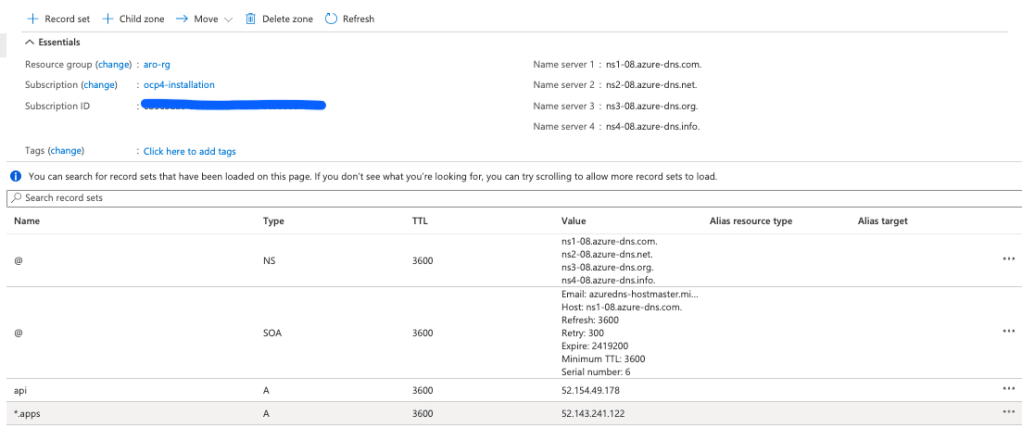Open ellipsis menu for *.apps record
The height and width of the screenshot is (428, 1022).
click(x=1008, y=412)
